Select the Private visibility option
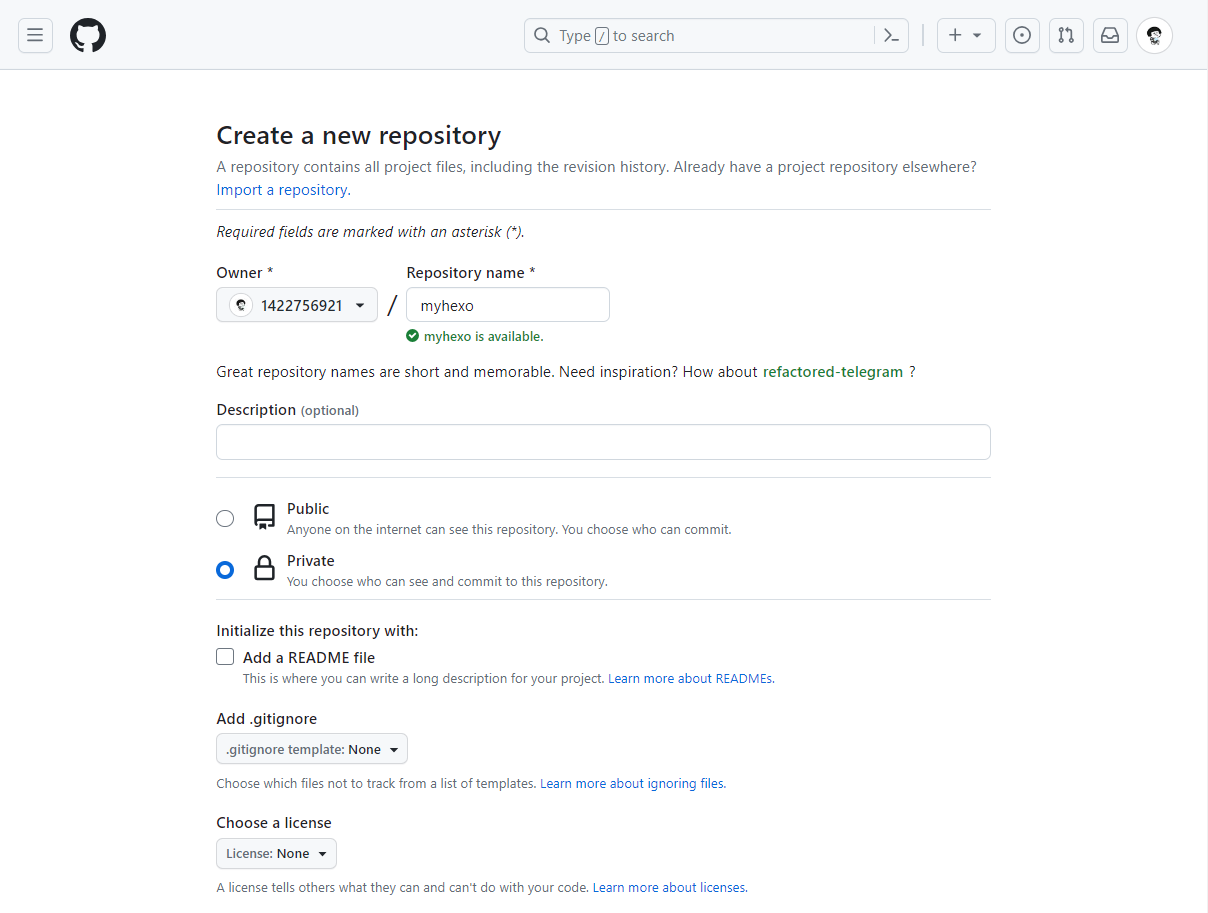This screenshot has width=1208, height=913. [225, 570]
